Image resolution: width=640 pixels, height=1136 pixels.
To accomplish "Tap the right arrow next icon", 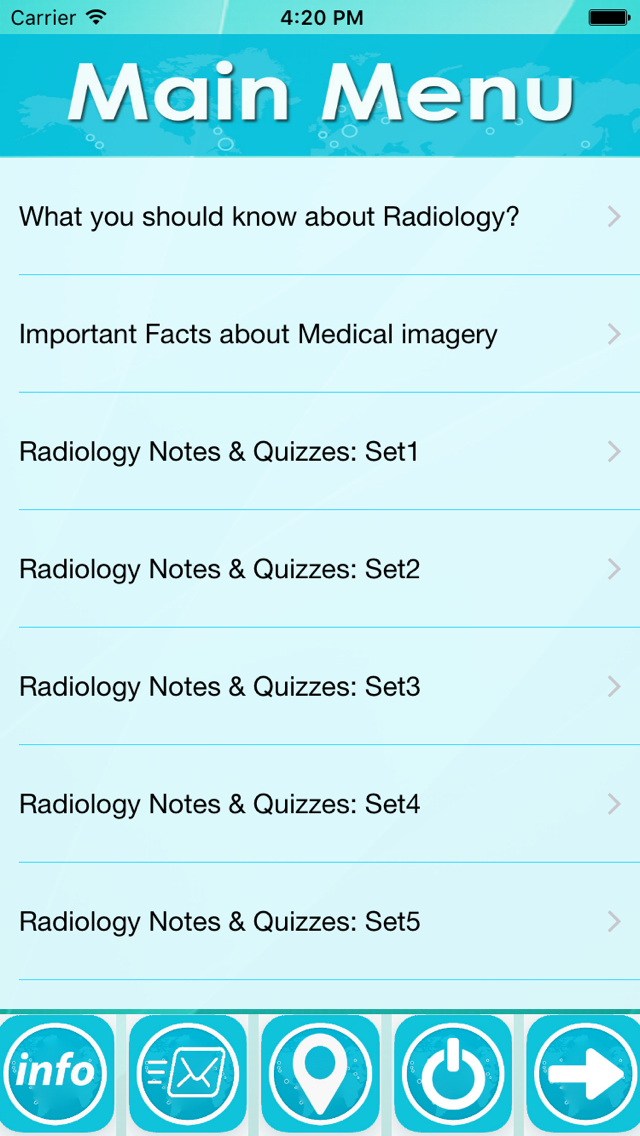I will tap(583, 1073).
